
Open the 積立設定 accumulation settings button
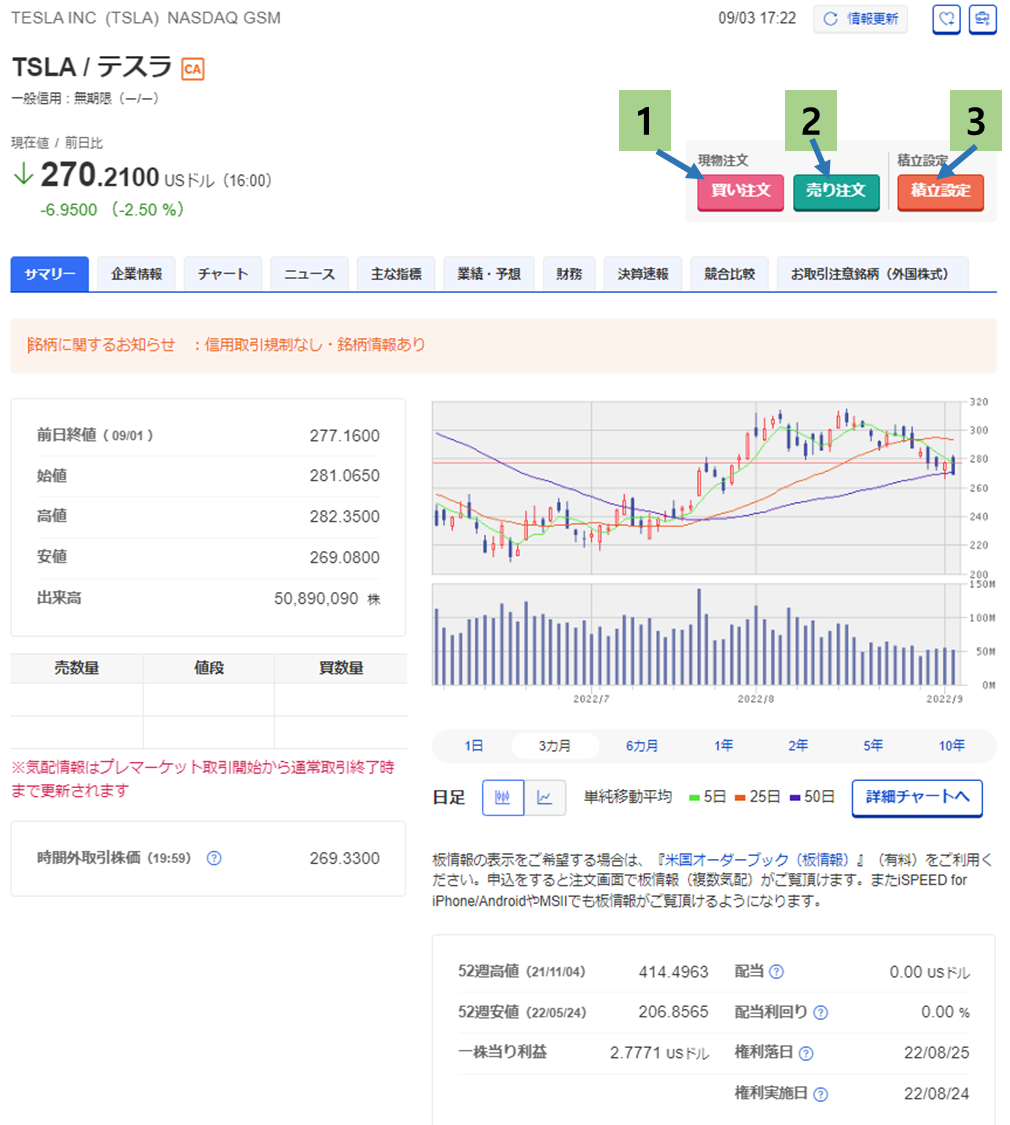click(940, 191)
